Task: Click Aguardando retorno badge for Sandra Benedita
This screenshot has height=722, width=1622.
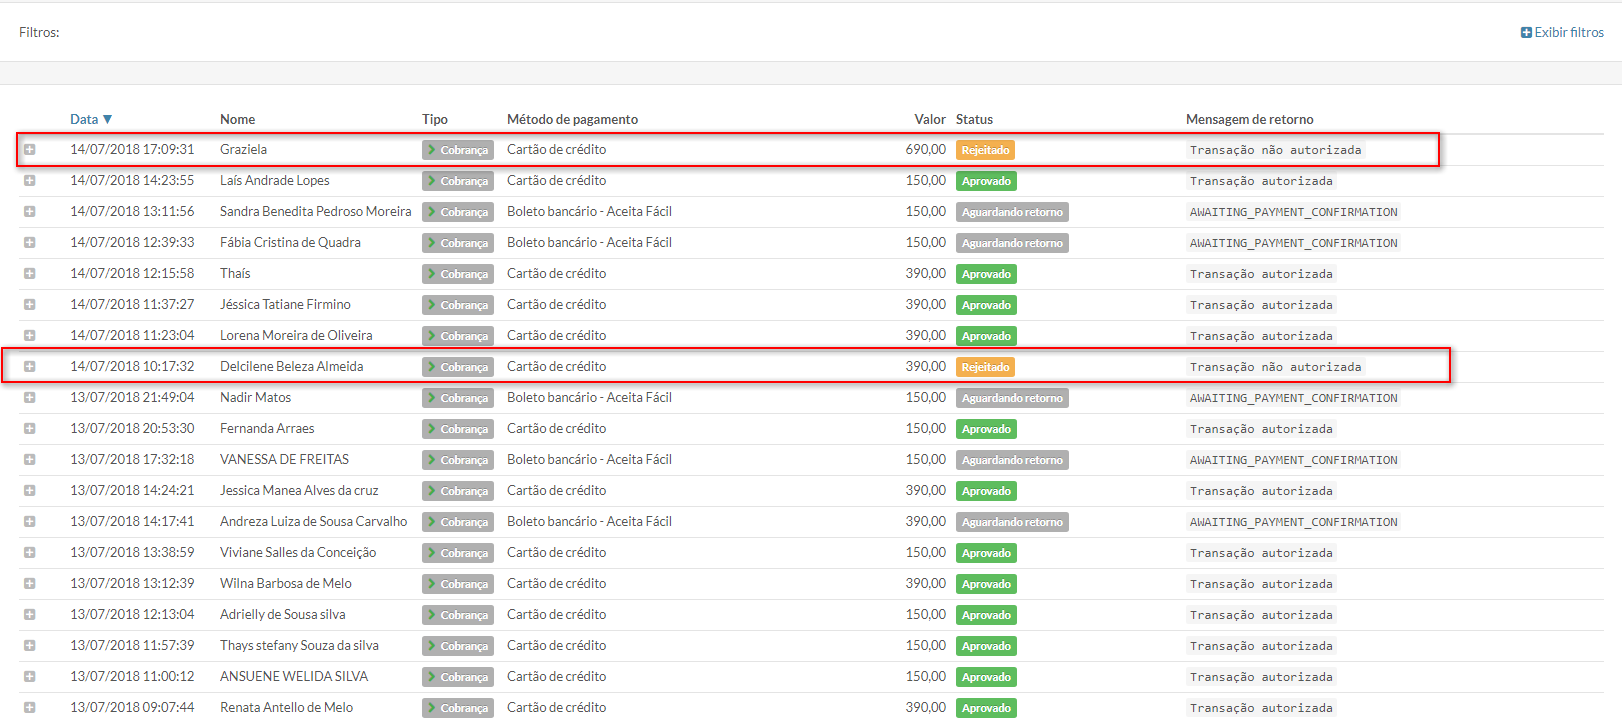Action: pos(1012,212)
